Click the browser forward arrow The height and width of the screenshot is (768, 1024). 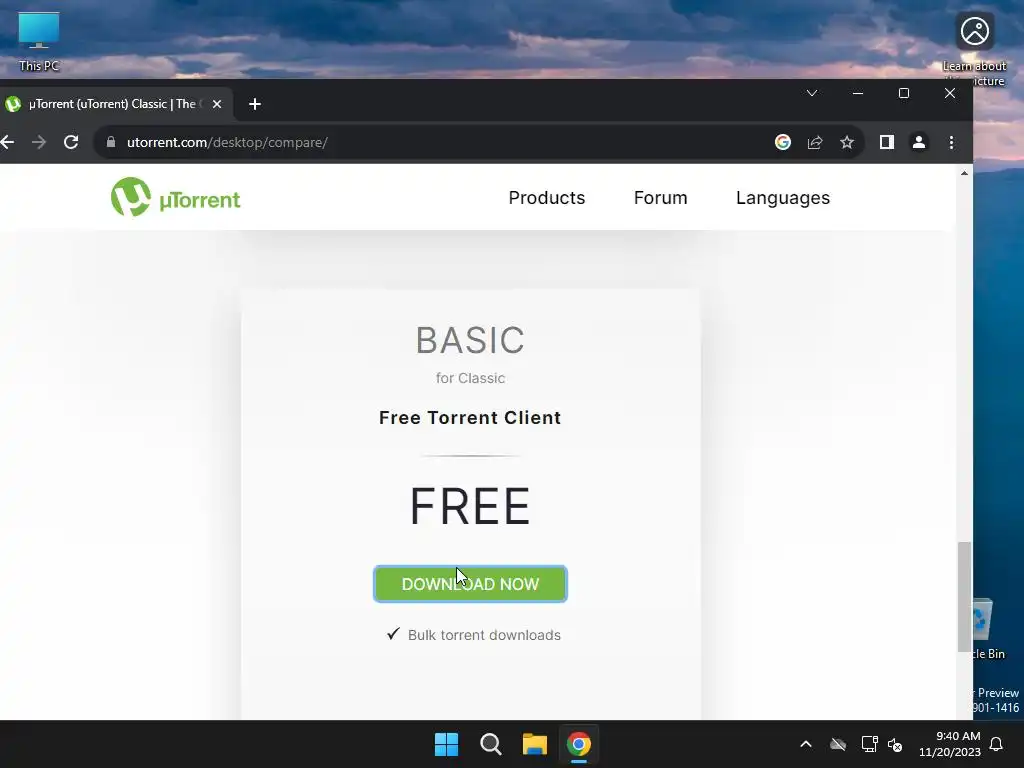pyautogui.click(x=39, y=142)
